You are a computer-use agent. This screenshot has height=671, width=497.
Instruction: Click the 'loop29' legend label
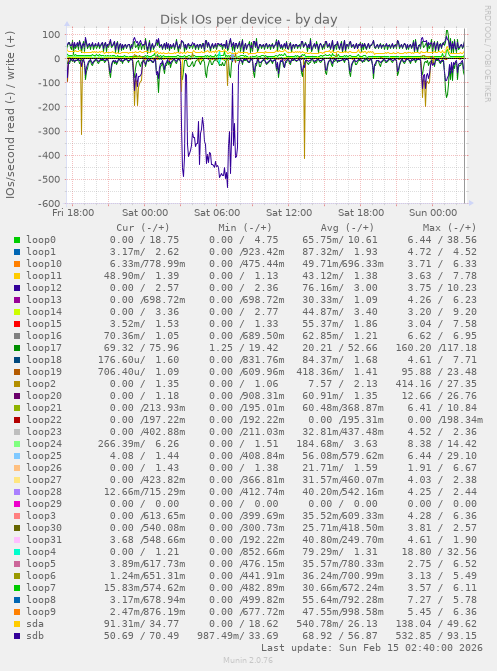click(44, 504)
